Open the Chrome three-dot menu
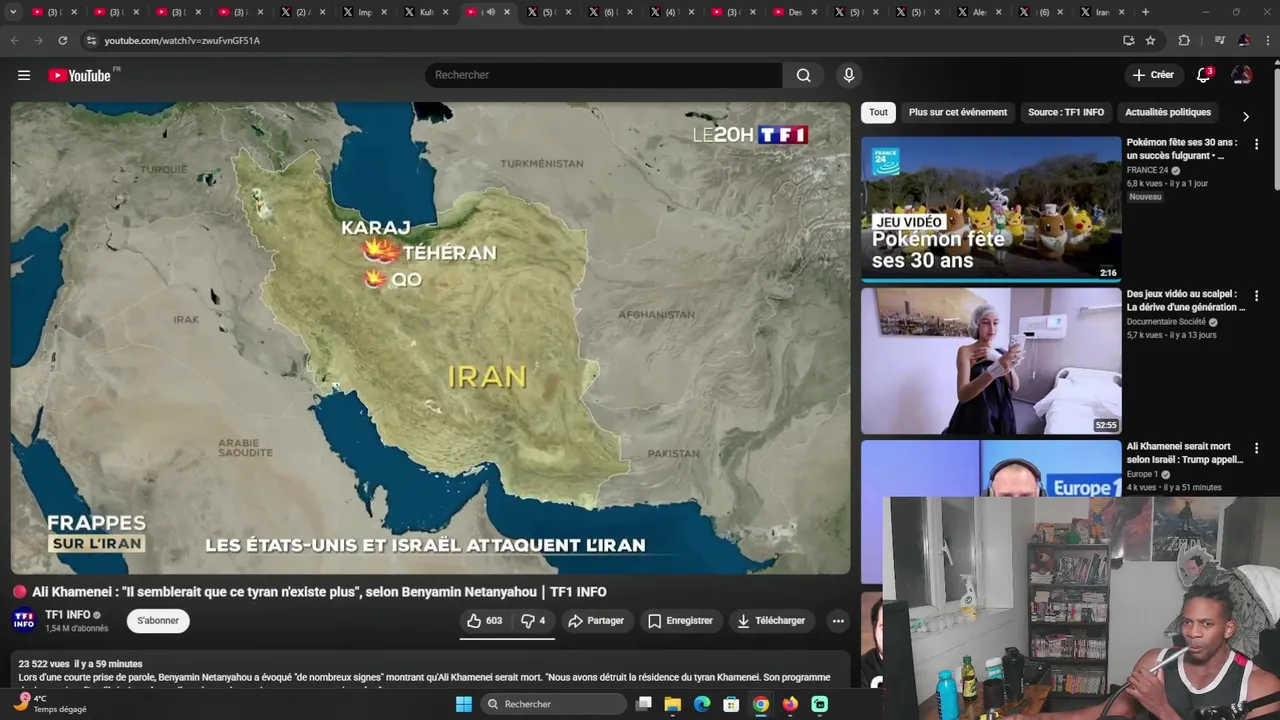 [1266, 40]
